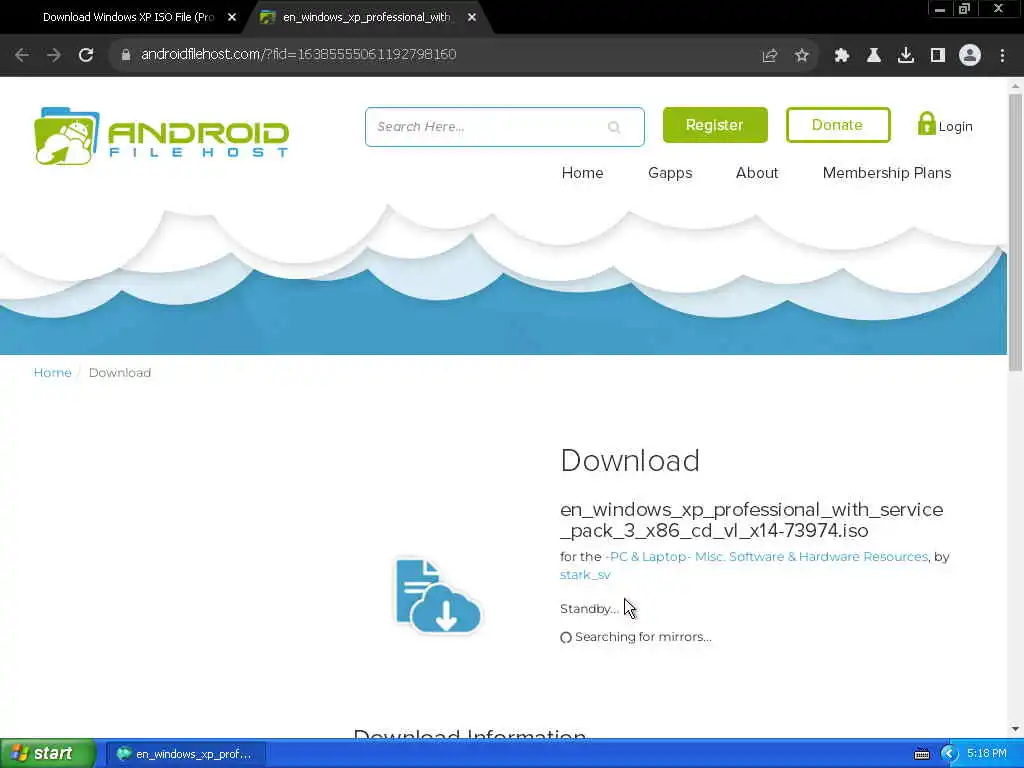Click the padlock site info icon
This screenshot has width=1024, height=768.
126,55
